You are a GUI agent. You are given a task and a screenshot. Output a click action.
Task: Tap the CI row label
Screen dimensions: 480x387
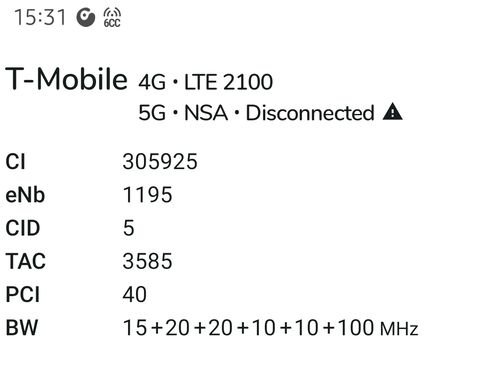pyautogui.click(x=15, y=162)
